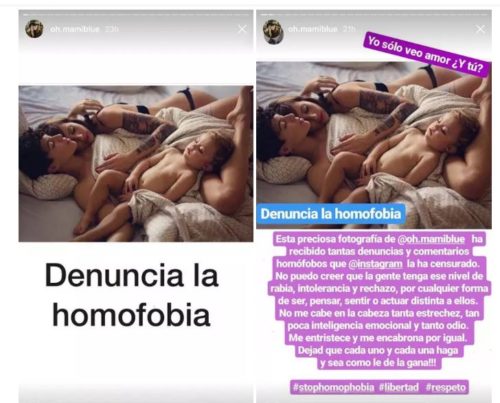
Task: Tap the 'Me entristece y me encabrona' text line
Action: (x=377, y=338)
